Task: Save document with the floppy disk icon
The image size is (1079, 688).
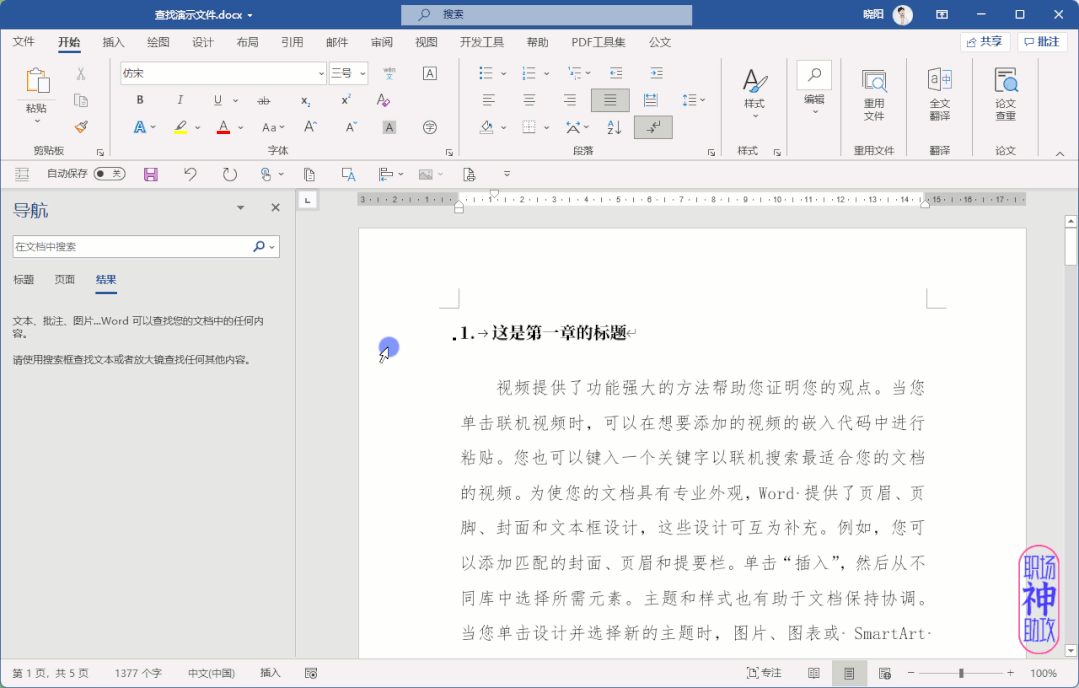Action: click(x=151, y=174)
